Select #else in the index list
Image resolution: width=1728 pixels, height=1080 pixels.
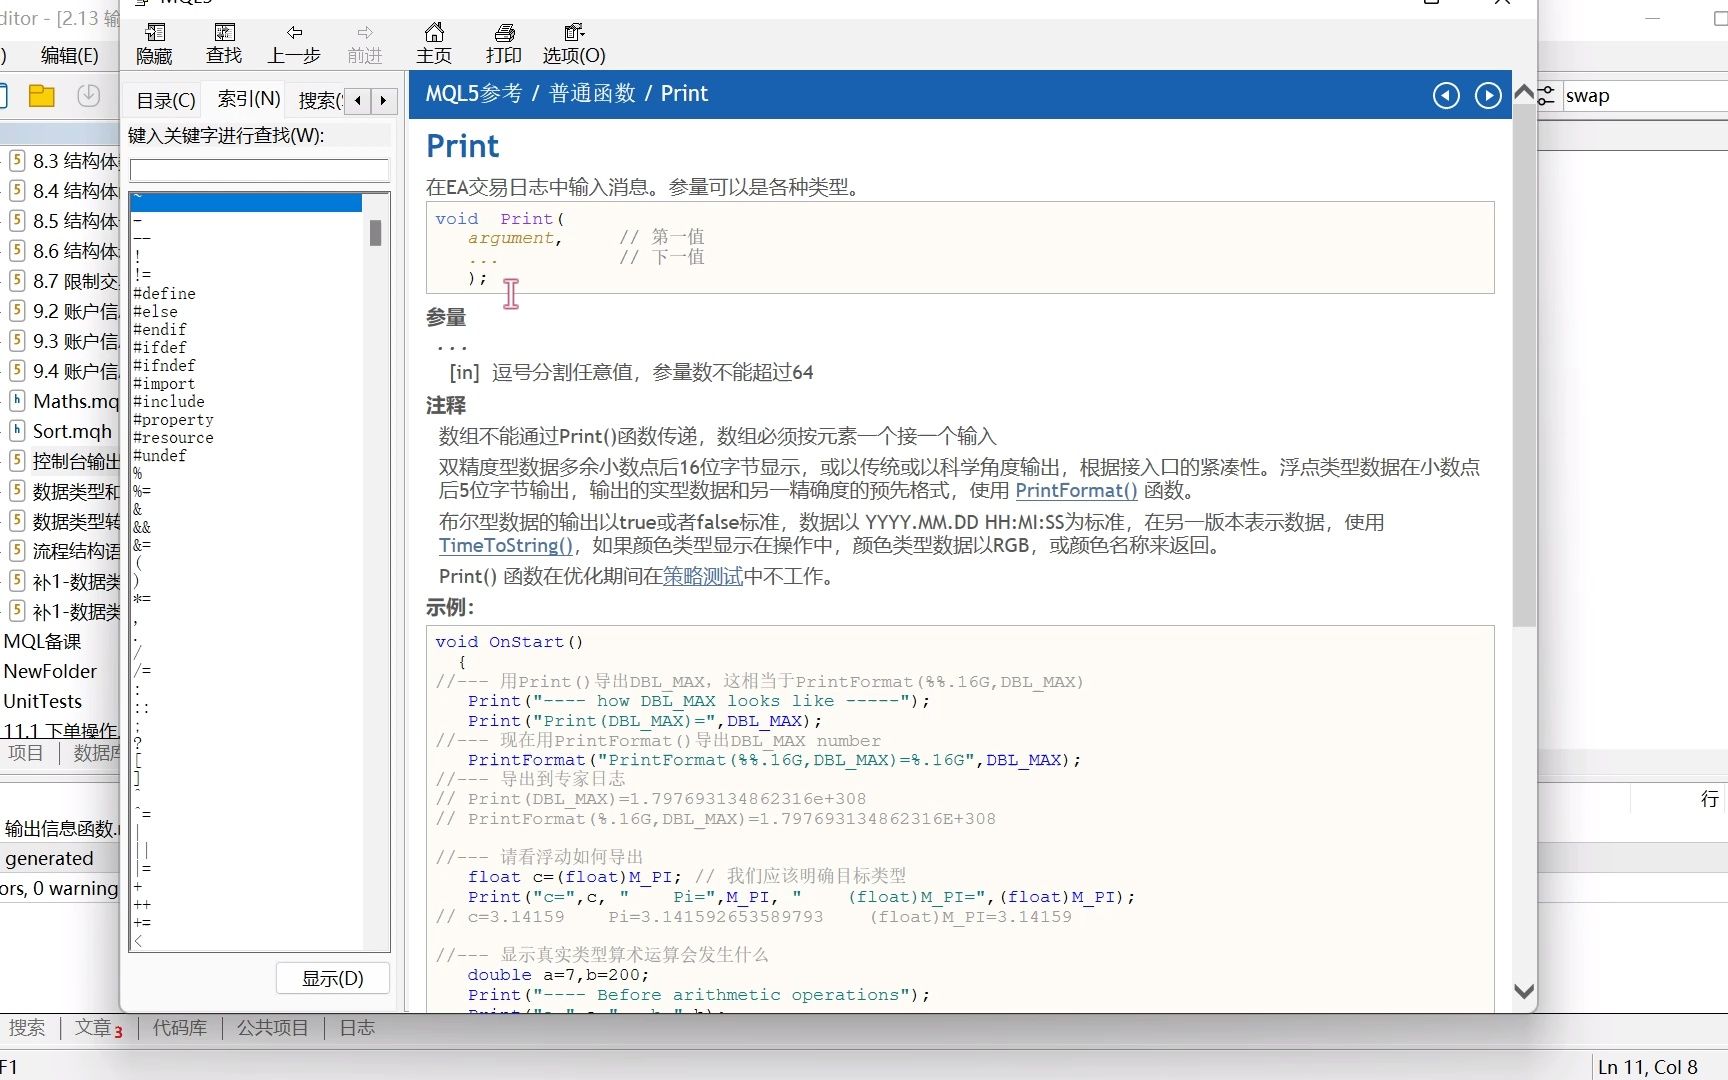[x=155, y=311]
